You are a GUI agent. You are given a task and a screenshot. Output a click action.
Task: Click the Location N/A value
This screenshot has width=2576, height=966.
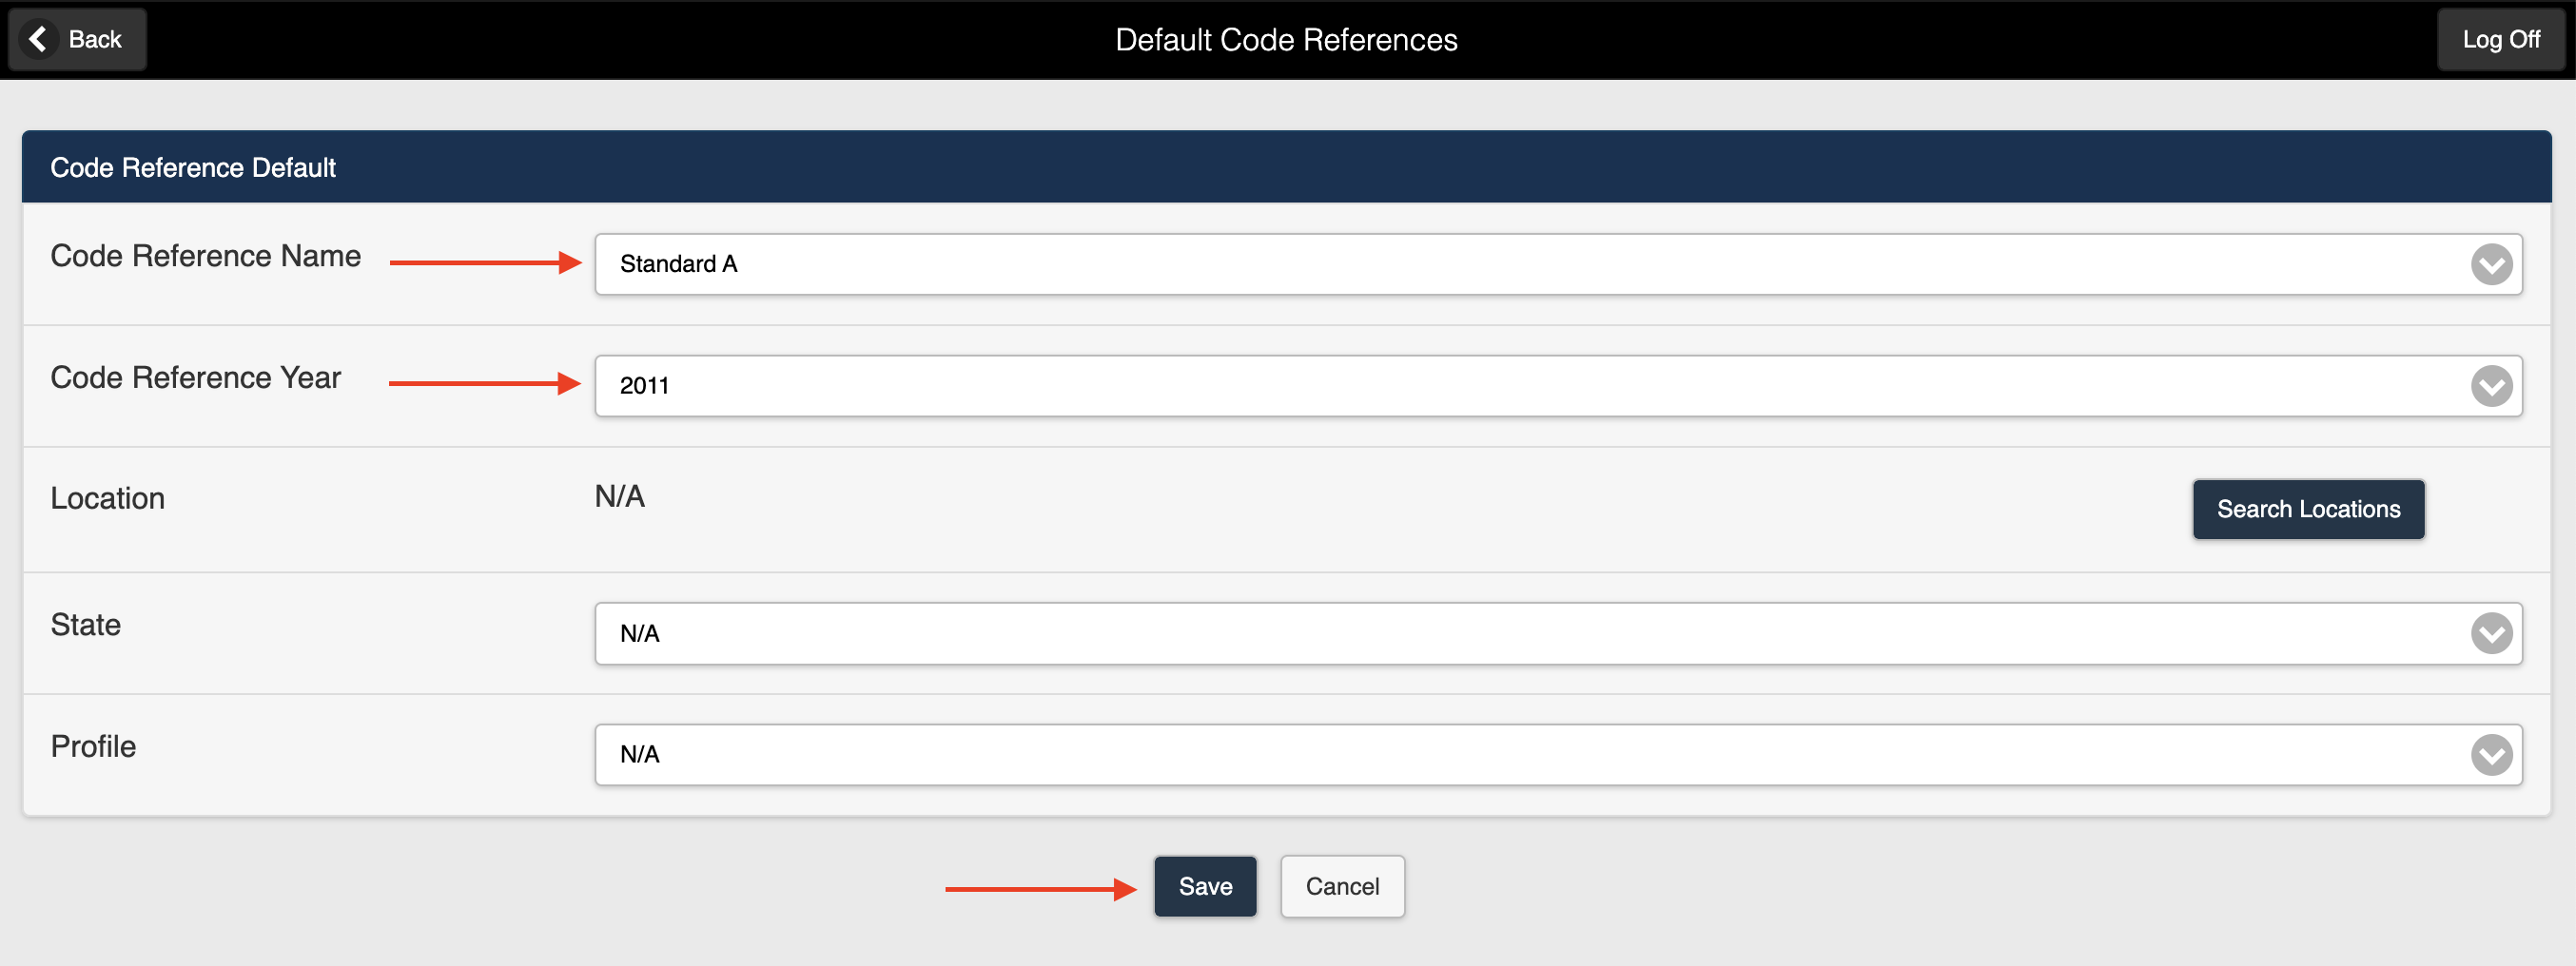coord(618,496)
